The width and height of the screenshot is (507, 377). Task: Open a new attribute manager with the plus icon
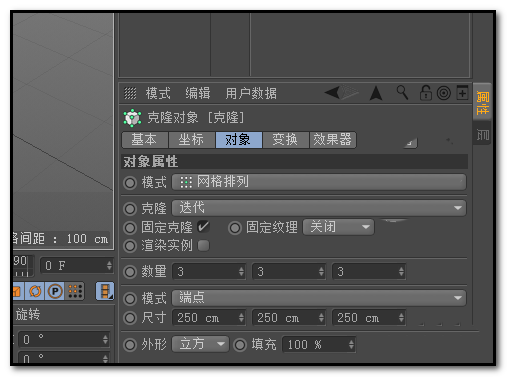click(x=462, y=93)
